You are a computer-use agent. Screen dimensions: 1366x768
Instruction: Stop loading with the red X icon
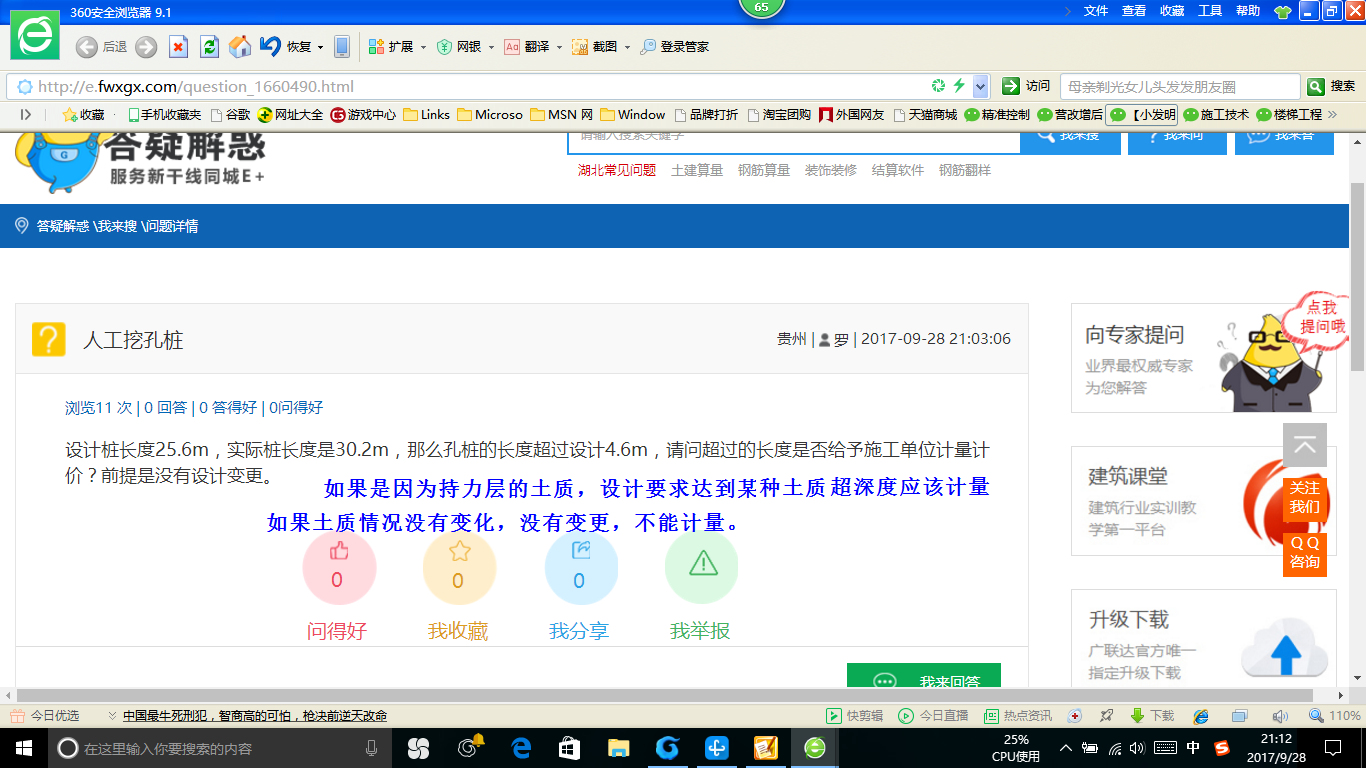coord(178,47)
